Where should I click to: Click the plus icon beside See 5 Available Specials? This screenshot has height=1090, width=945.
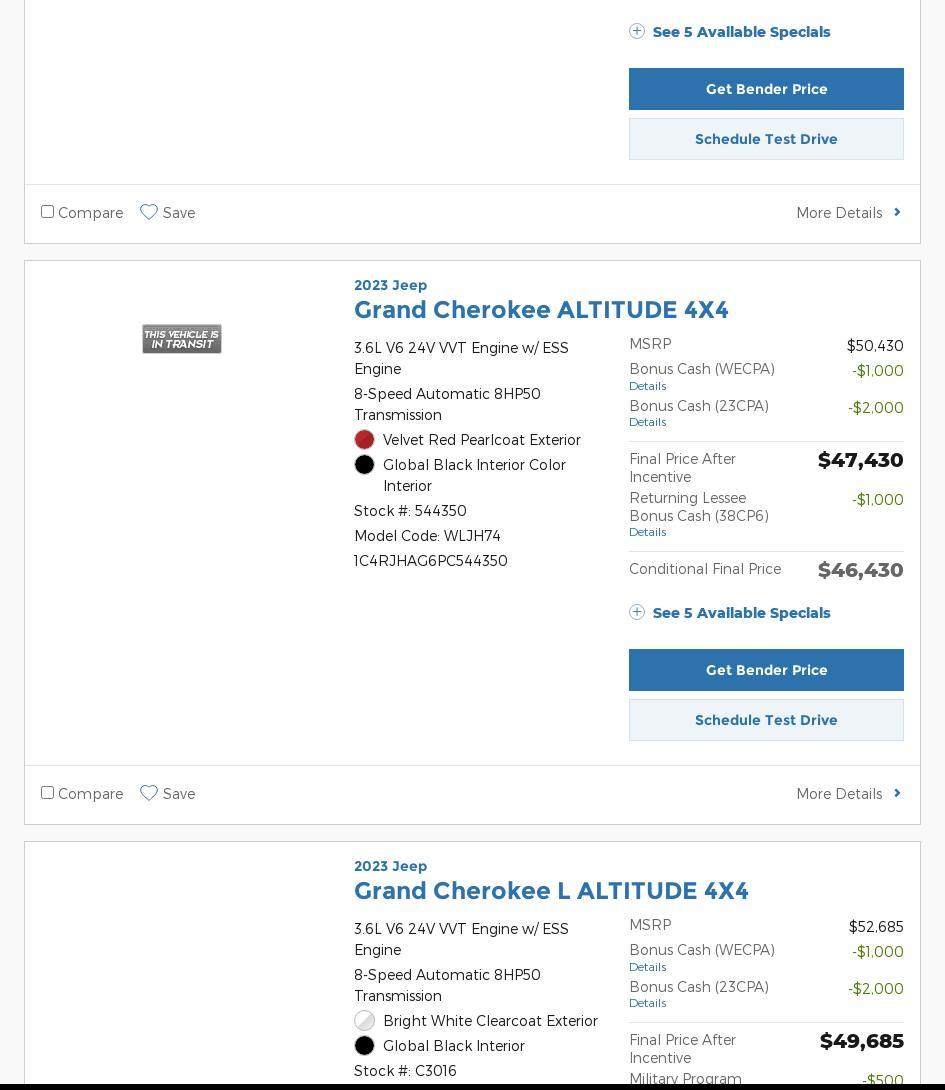[637, 612]
